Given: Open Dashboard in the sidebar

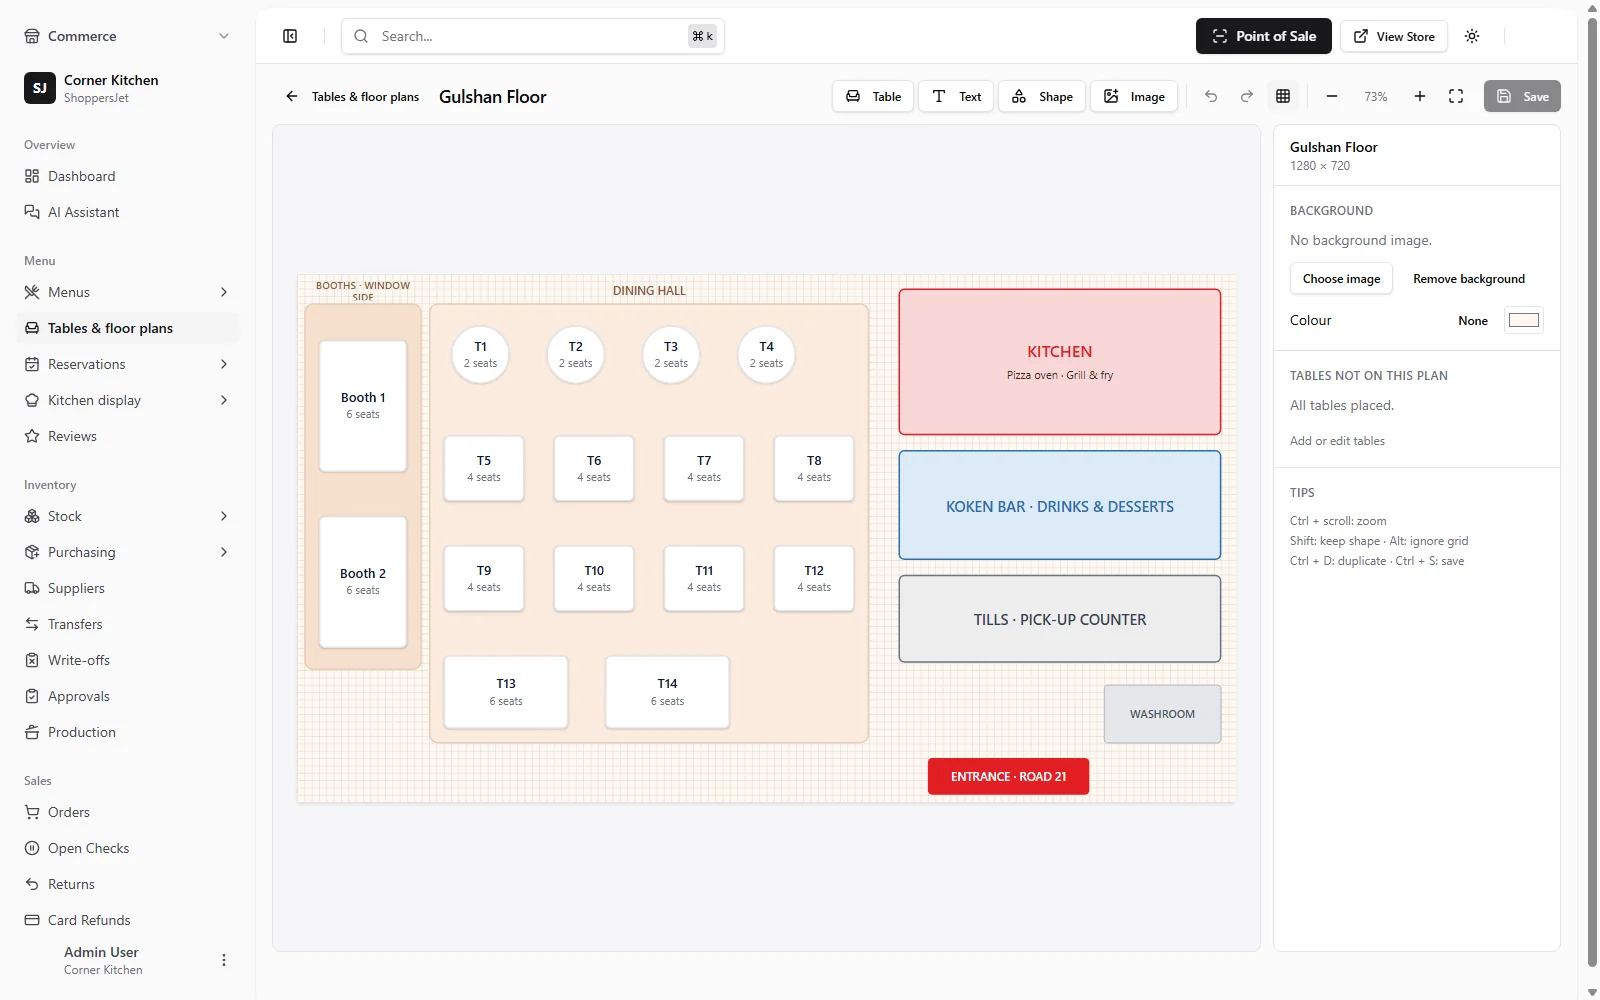Looking at the screenshot, I should (x=128, y=176).
